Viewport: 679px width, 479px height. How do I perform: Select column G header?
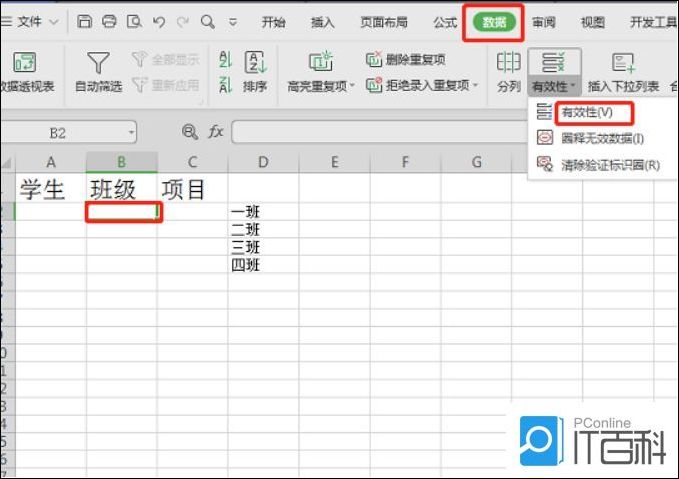tap(476, 162)
